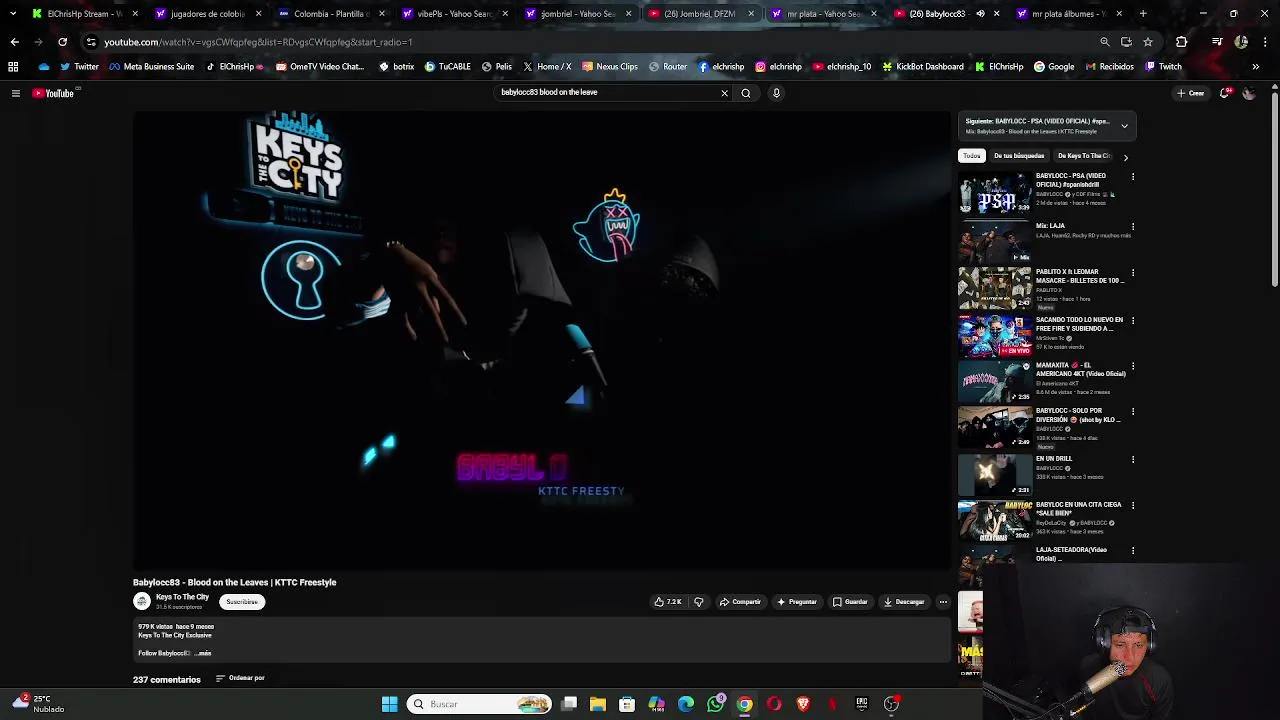
Task: Open the Ordenar por comments sort menu
Action: pyautogui.click(x=240, y=678)
